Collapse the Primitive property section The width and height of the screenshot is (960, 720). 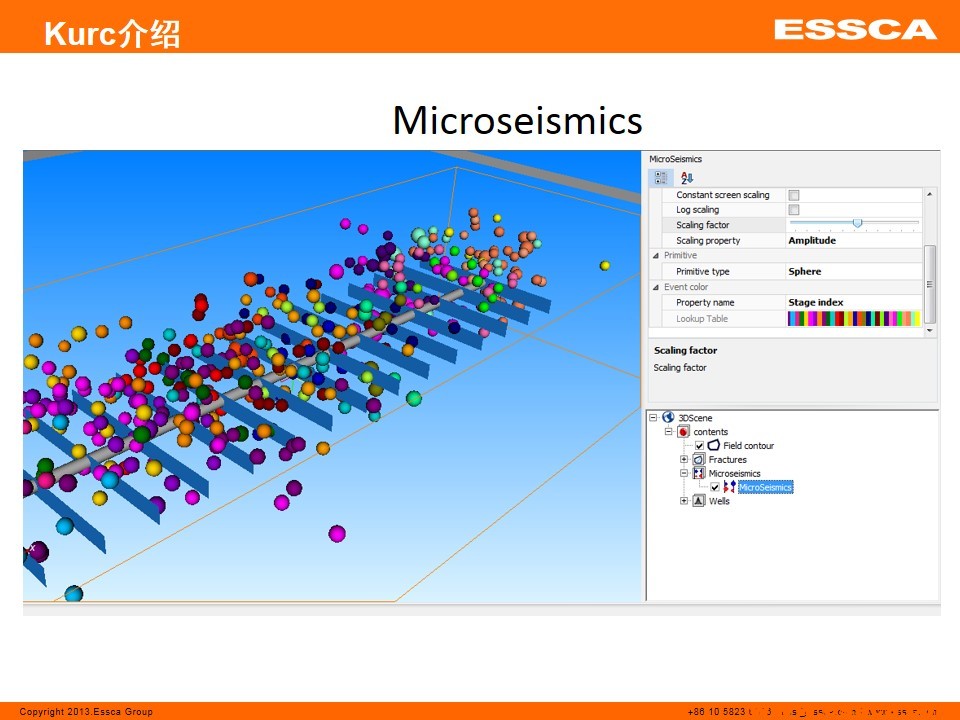point(656,256)
